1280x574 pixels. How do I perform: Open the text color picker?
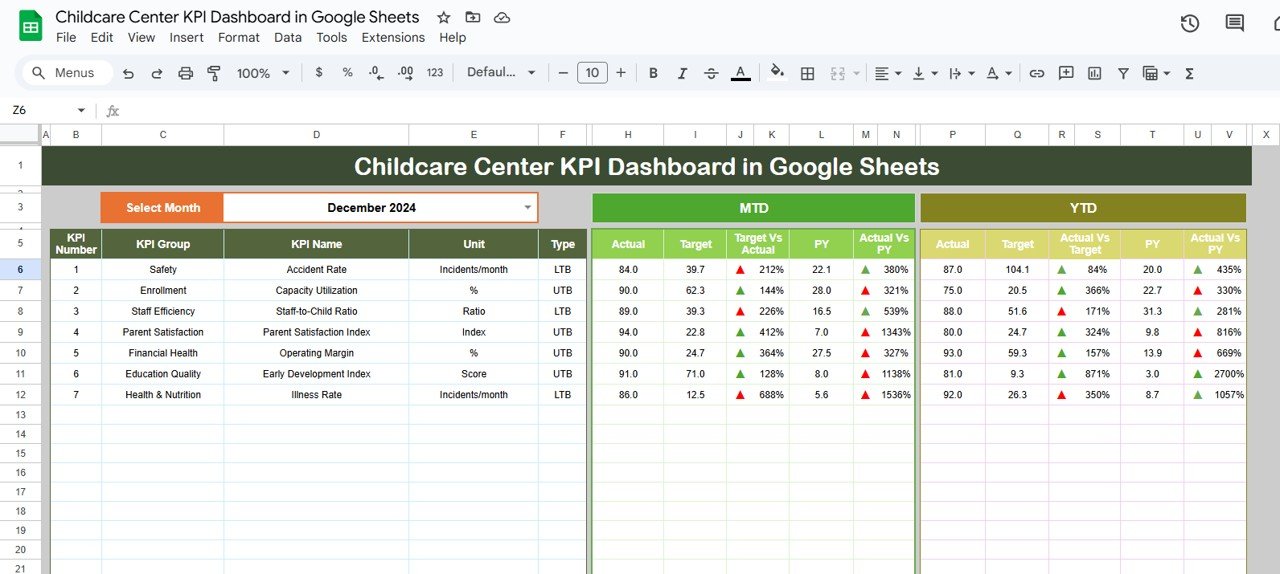[741, 73]
